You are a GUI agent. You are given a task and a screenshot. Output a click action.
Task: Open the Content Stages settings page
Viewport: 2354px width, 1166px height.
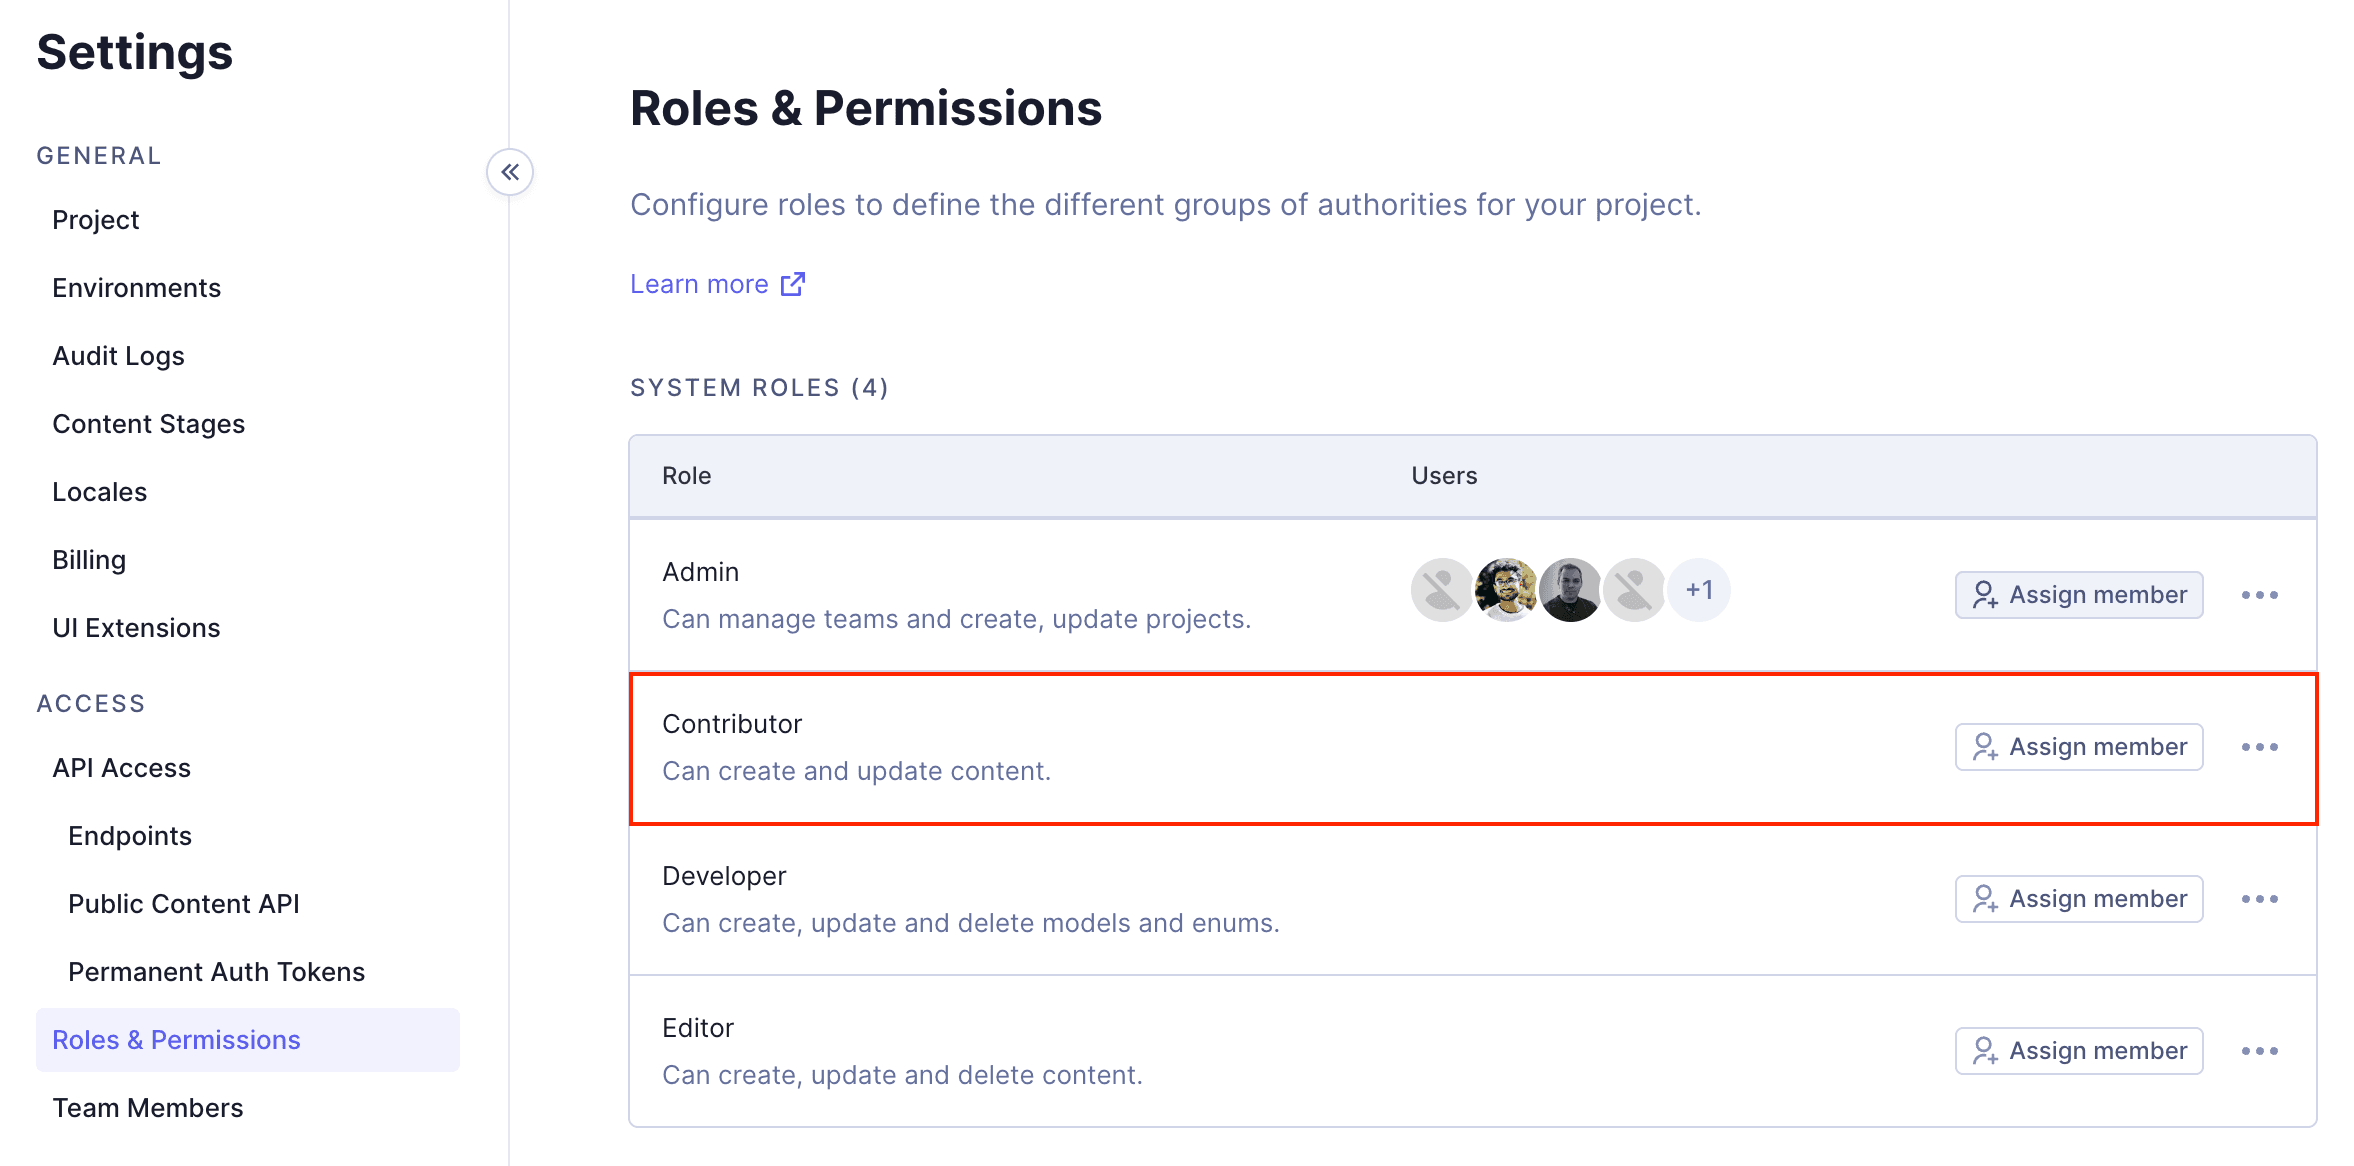coord(148,424)
